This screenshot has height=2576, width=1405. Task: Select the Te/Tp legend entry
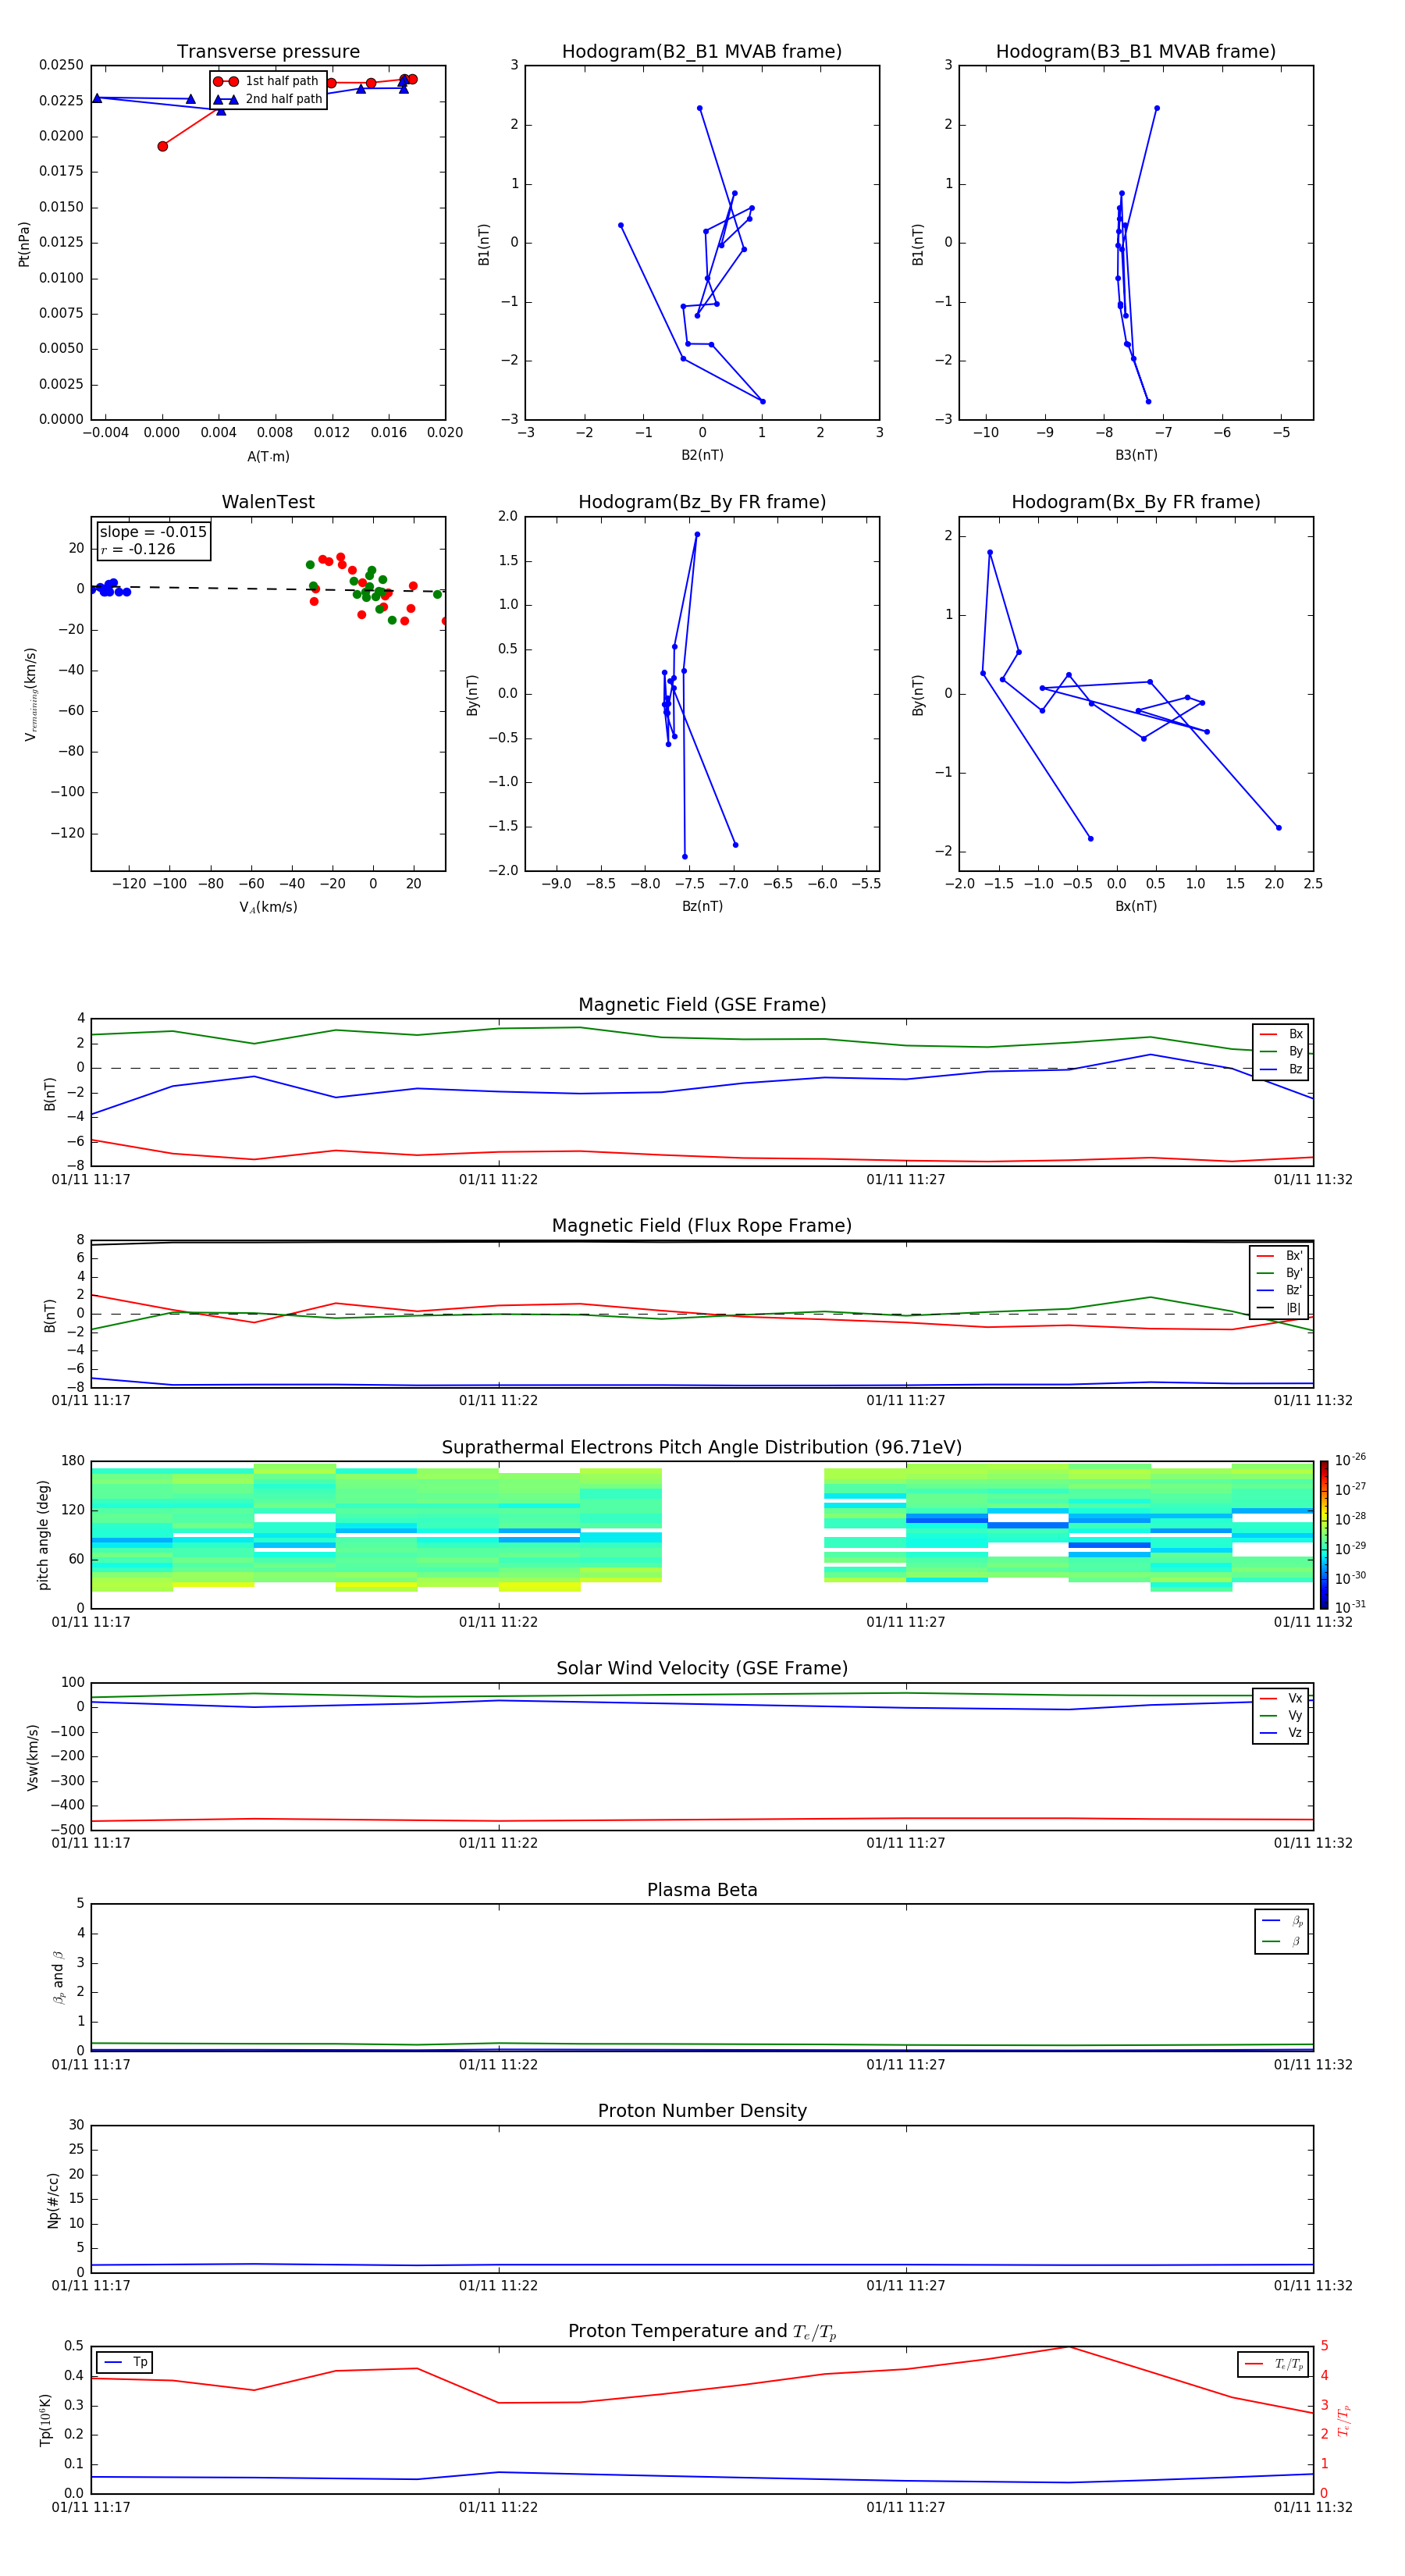click(x=1274, y=2364)
